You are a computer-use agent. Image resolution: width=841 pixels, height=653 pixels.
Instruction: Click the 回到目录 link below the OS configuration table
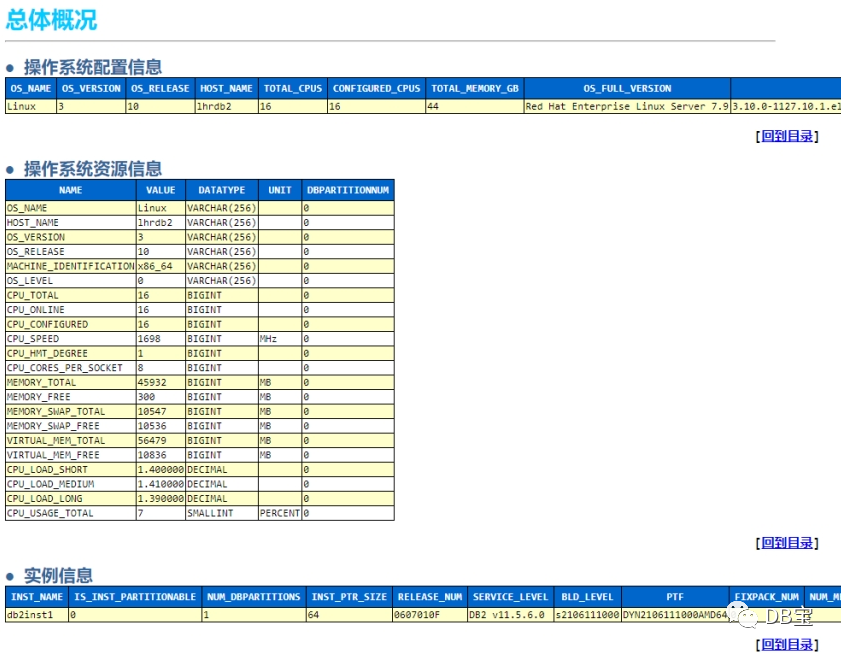tap(787, 136)
